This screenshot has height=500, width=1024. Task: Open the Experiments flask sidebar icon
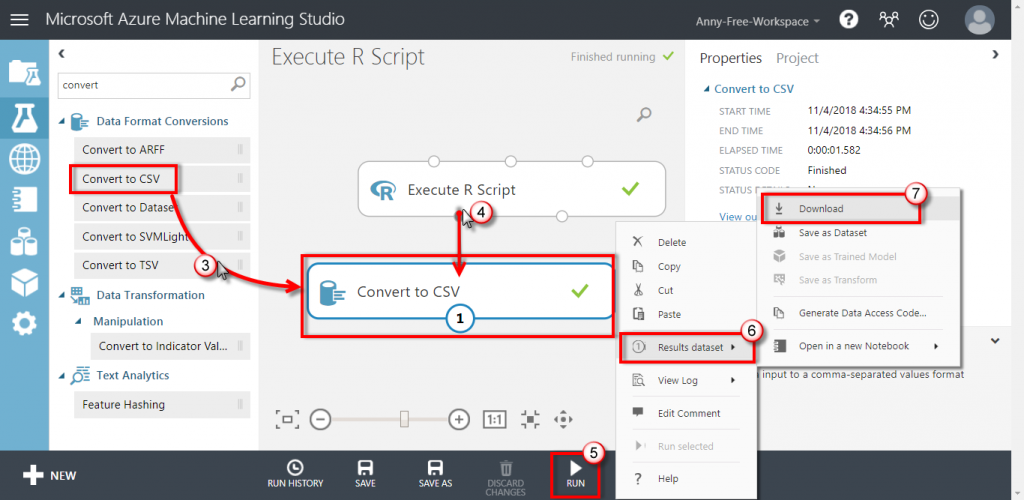[24, 117]
